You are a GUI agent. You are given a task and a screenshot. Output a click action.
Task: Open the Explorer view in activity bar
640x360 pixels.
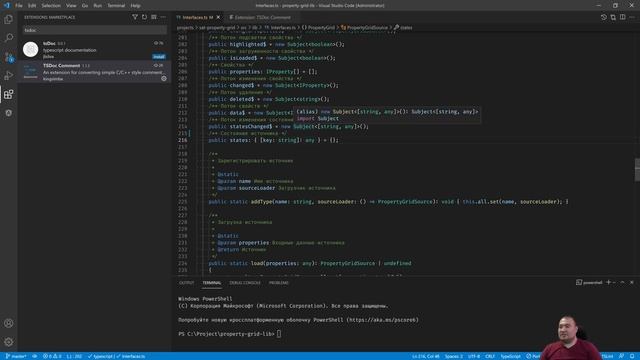pyautogui.click(x=9, y=19)
